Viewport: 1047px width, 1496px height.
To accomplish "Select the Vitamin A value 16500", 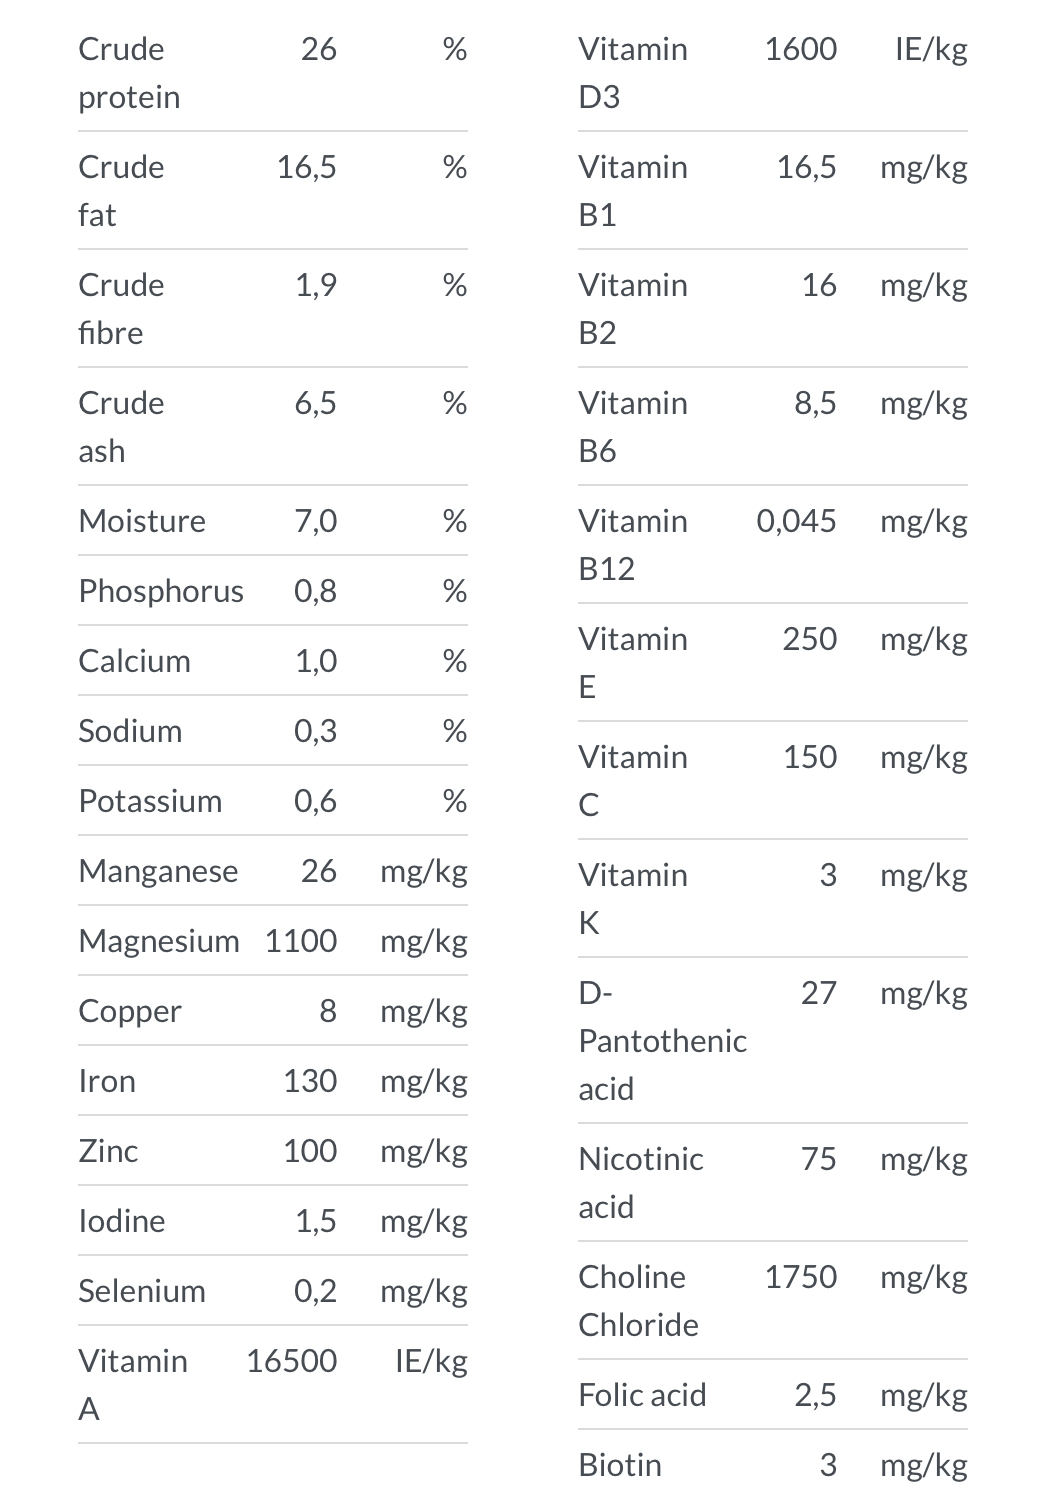I will (292, 1361).
